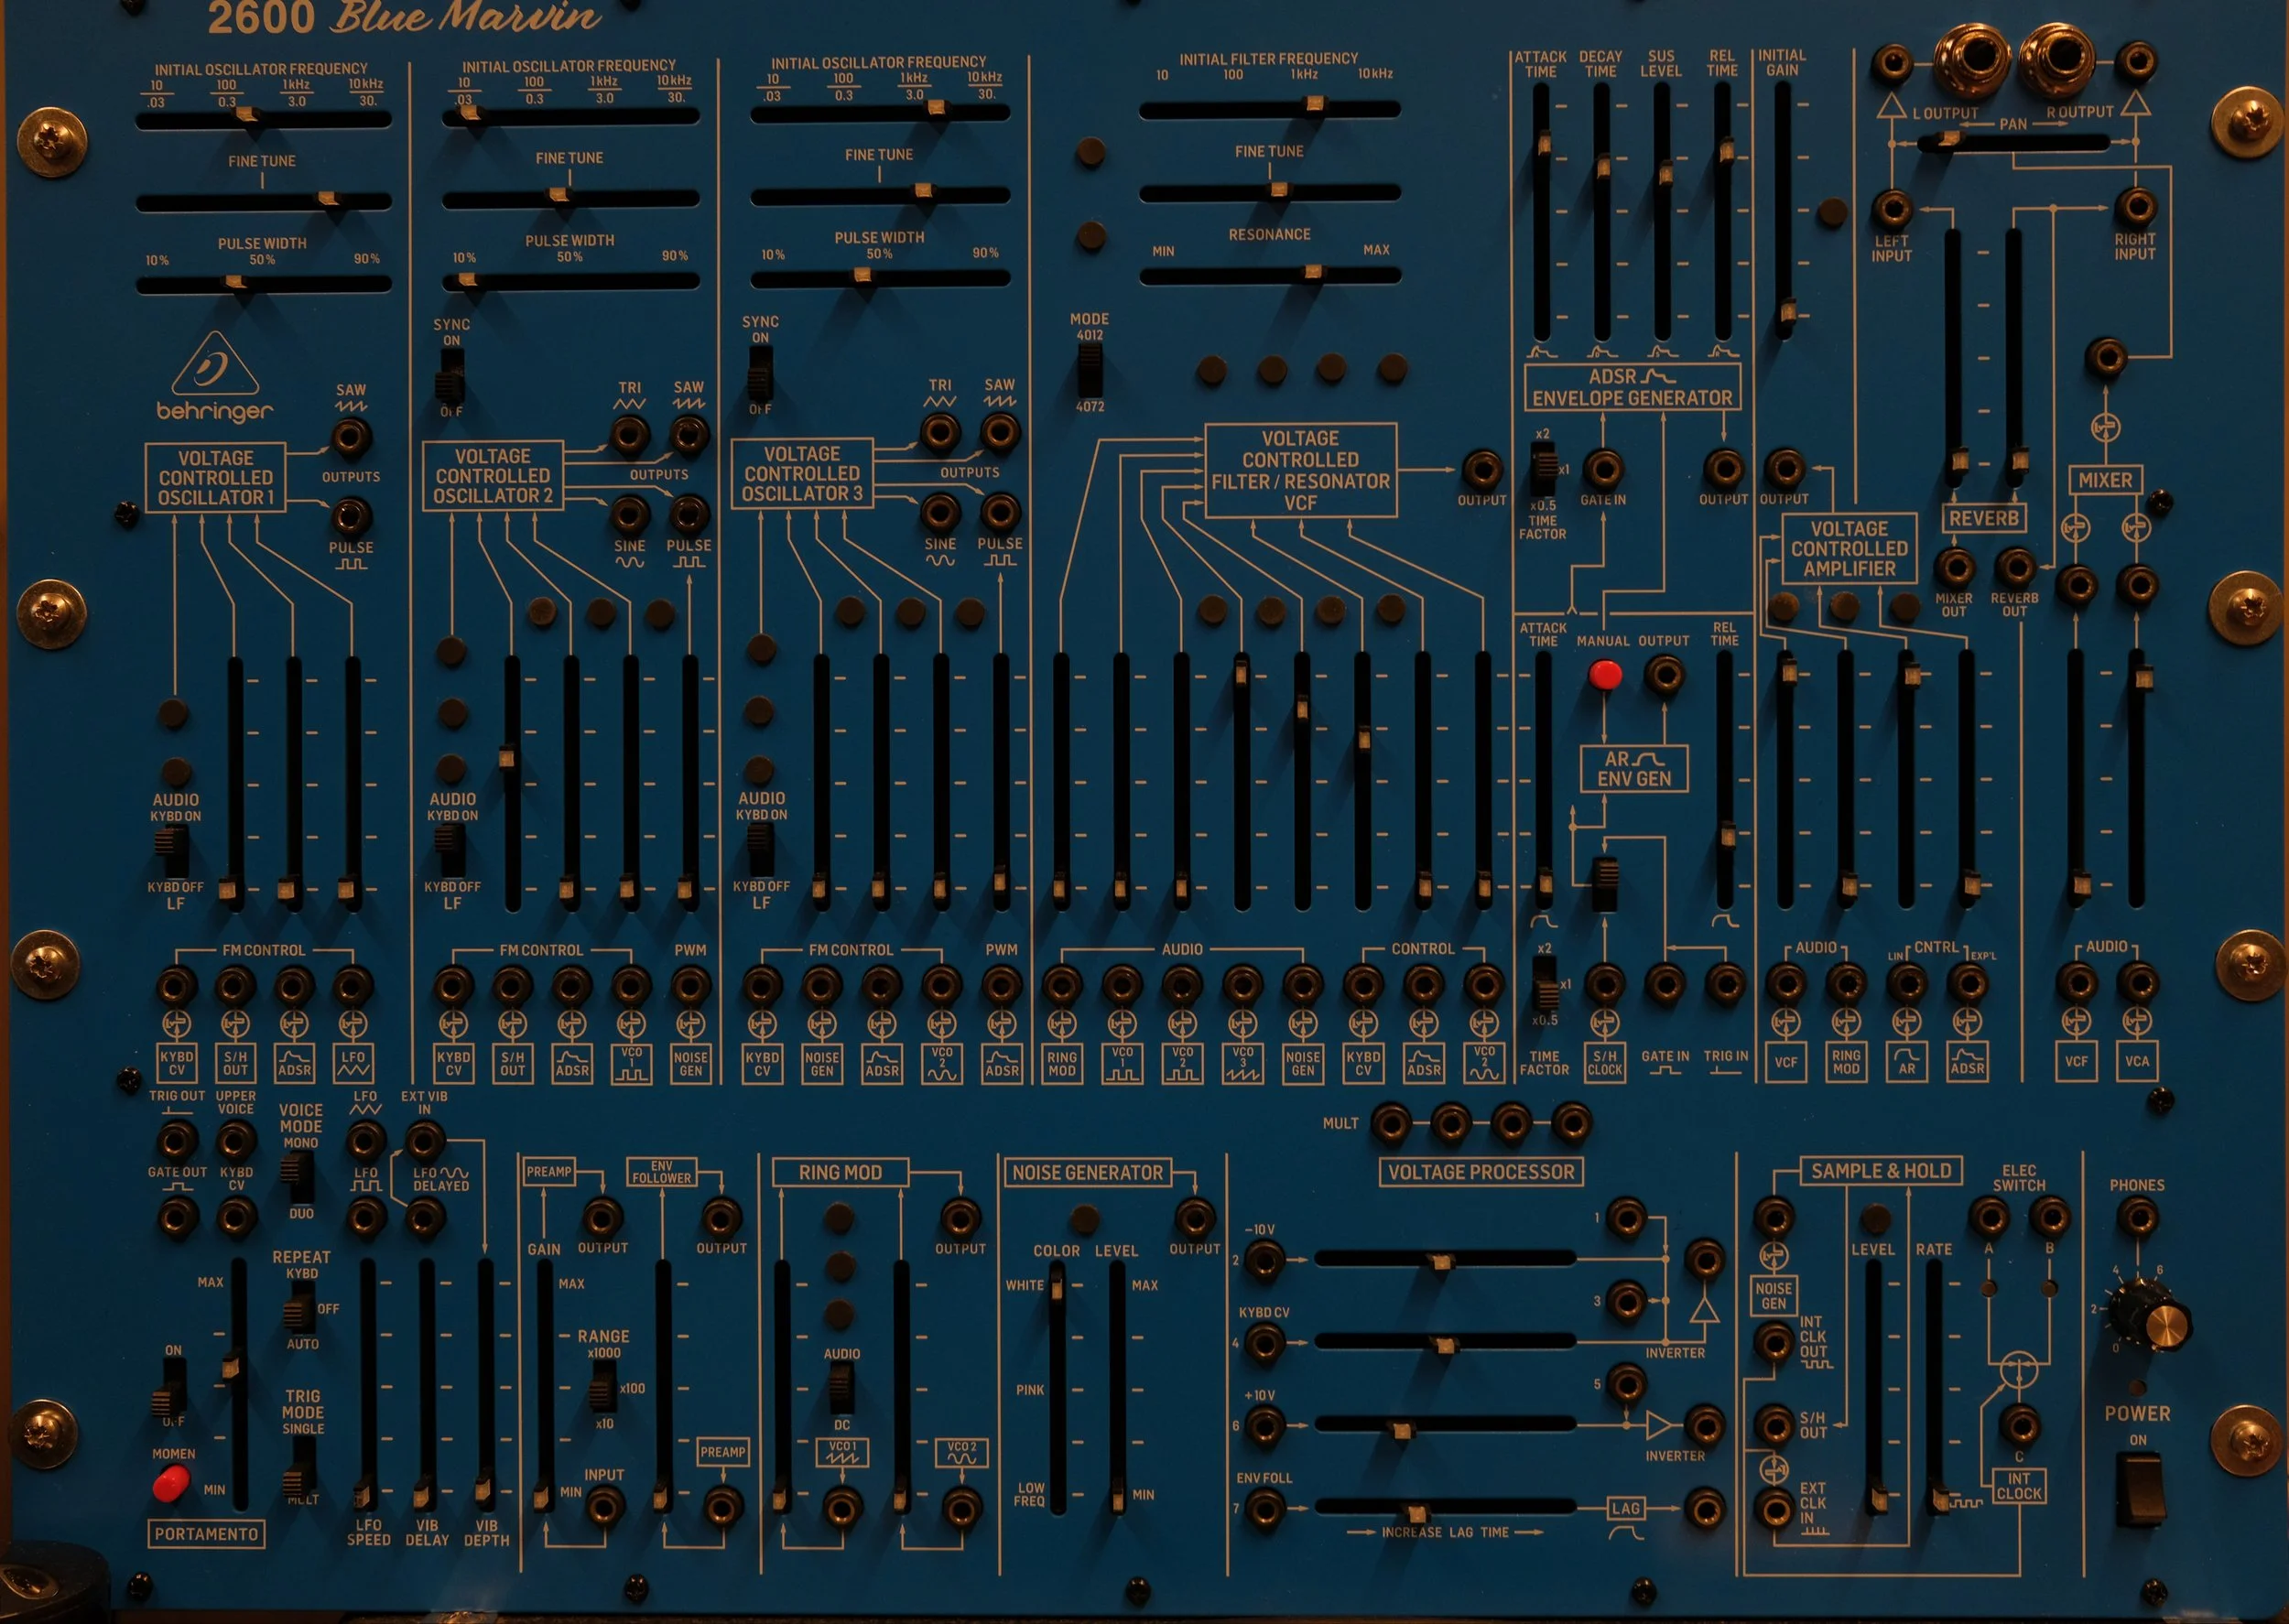
Task: Click the Noise Generator output jack
Action: pos(1194,1217)
